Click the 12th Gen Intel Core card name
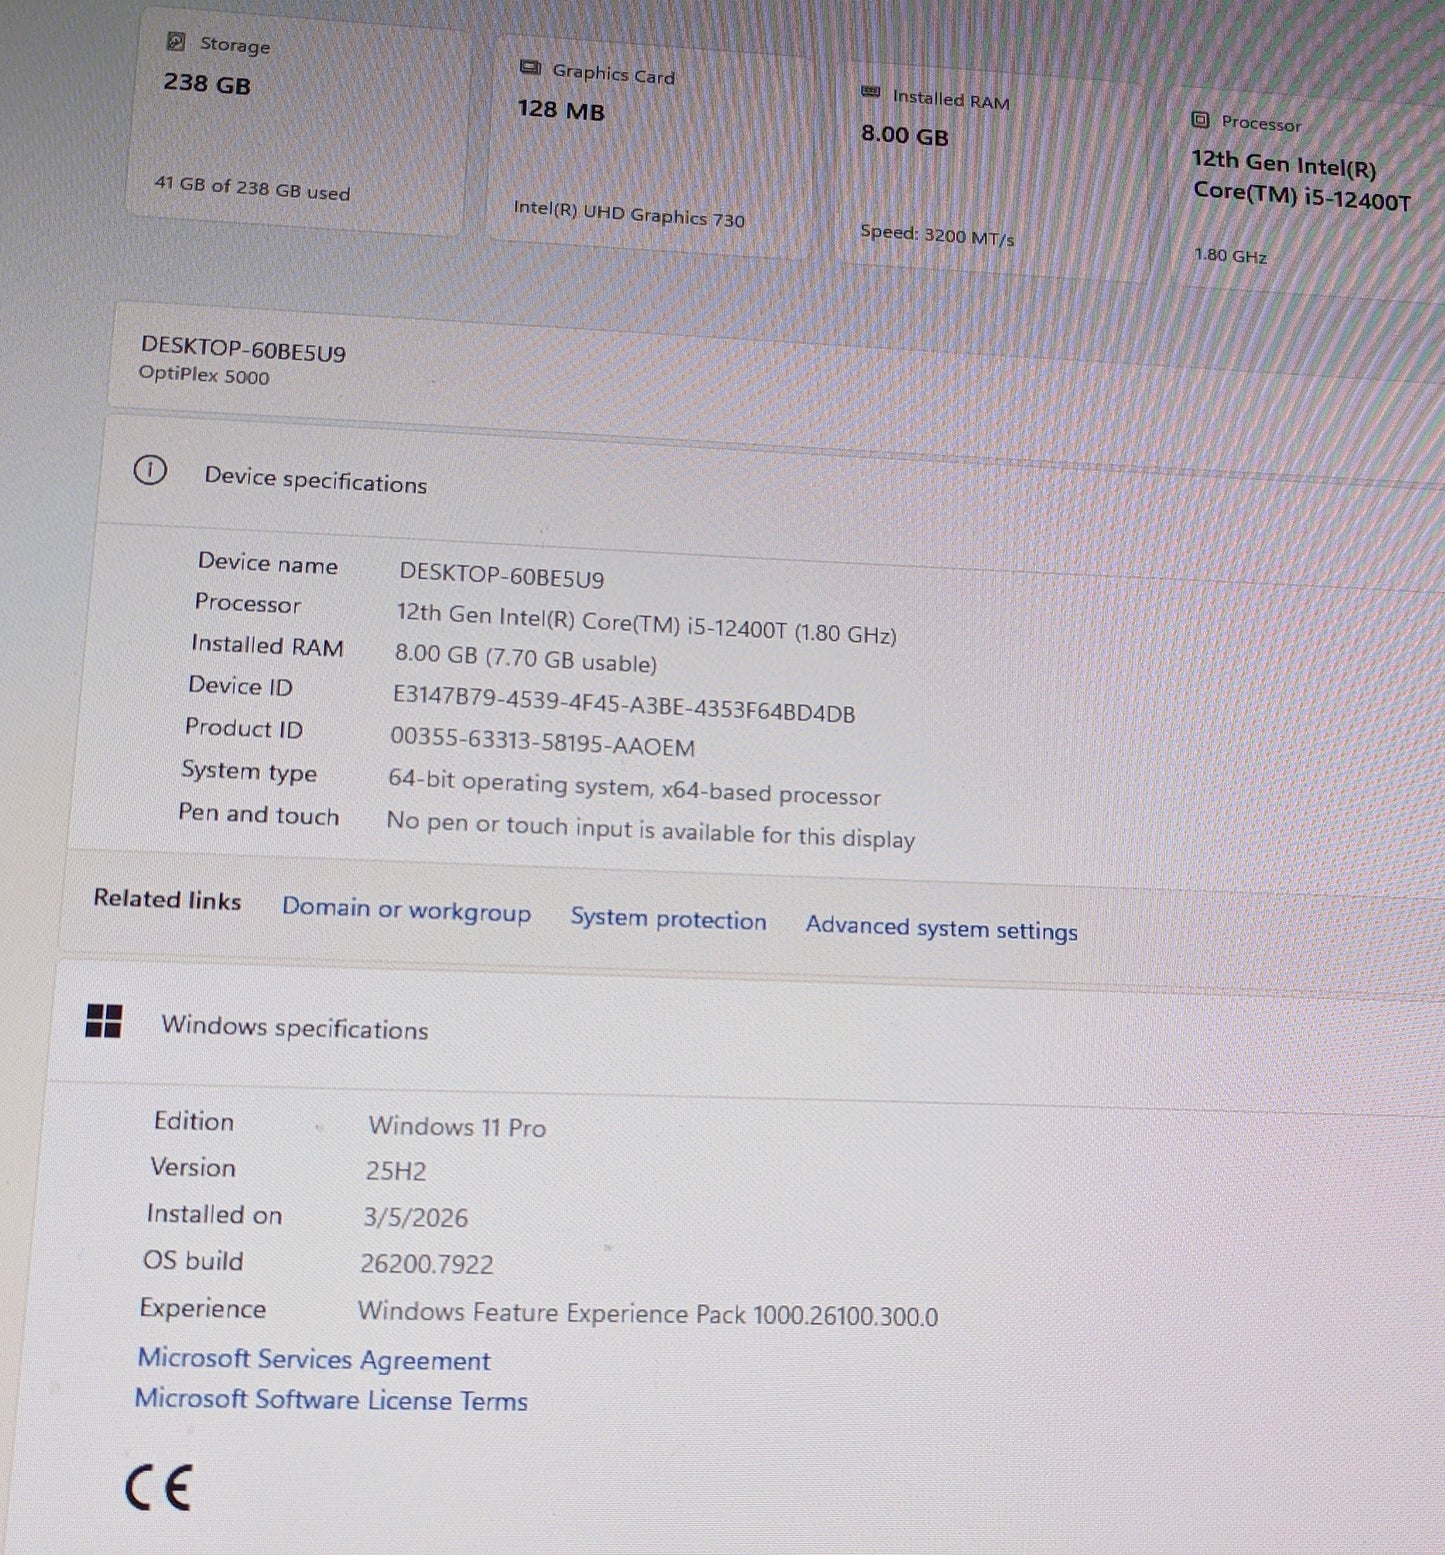This screenshot has width=1445, height=1555. click(x=1300, y=181)
